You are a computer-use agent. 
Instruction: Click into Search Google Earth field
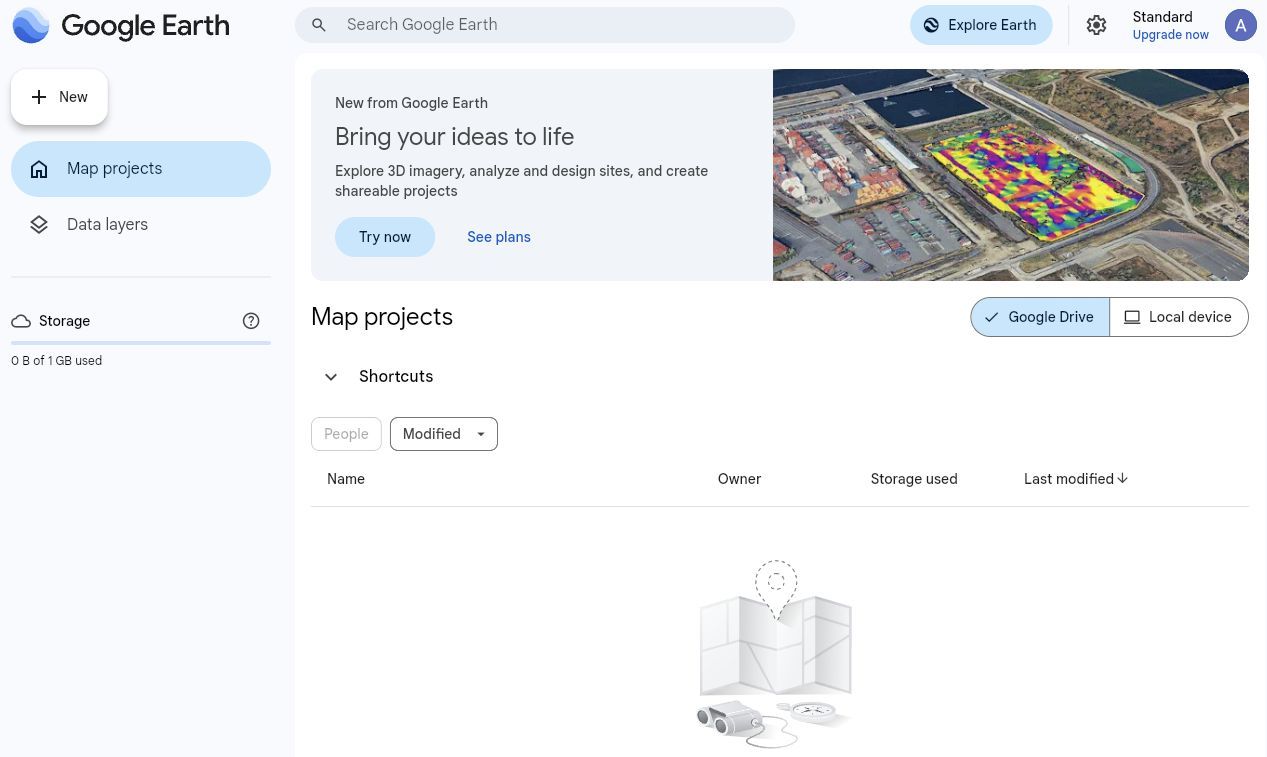(x=545, y=25)
